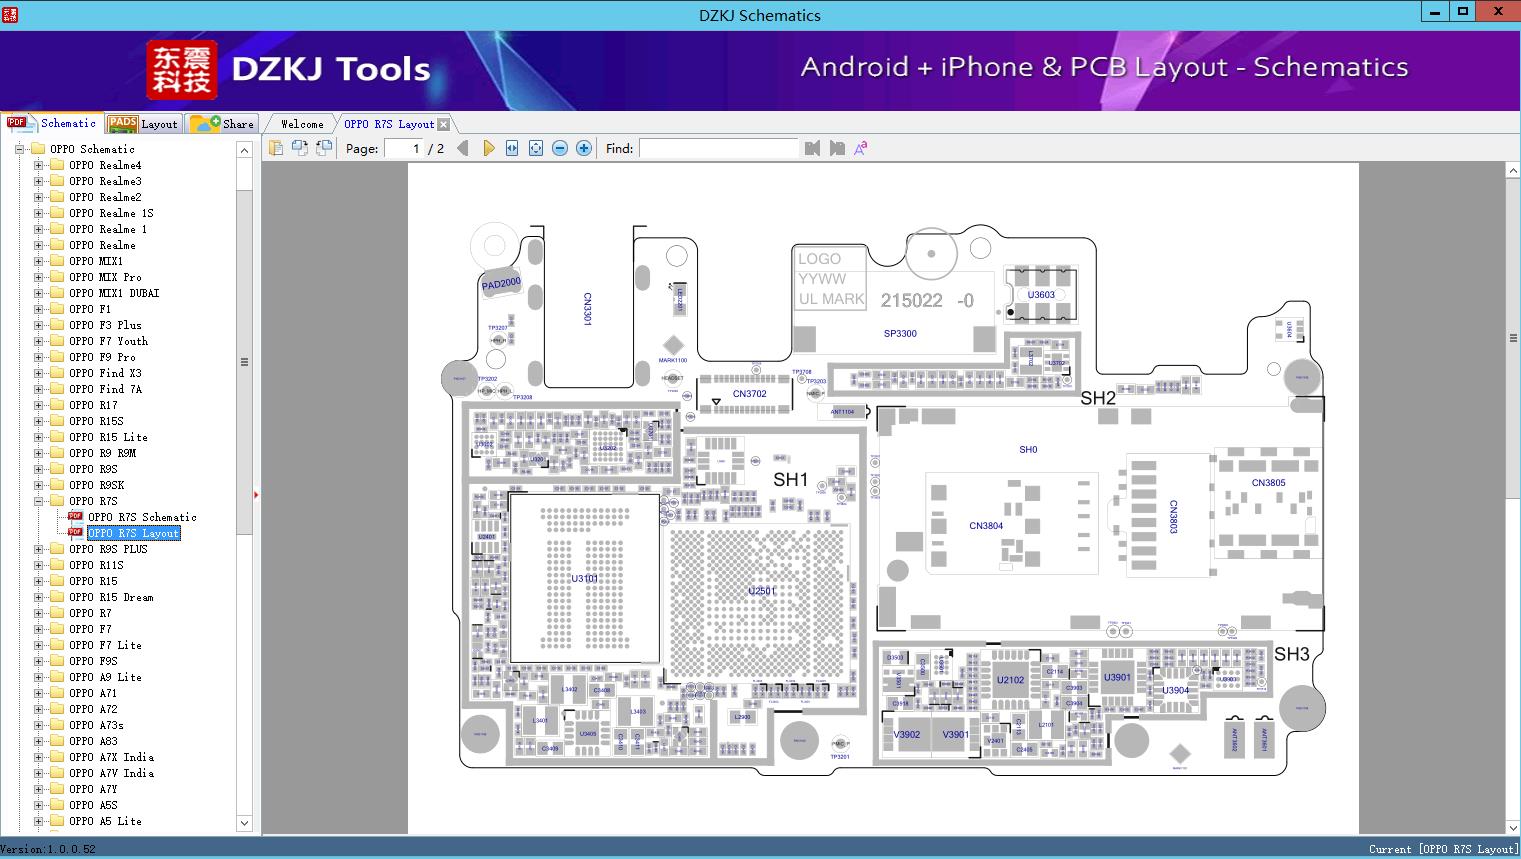1521x859 pixels.
Task: Select the OPPO R9 R9M folder
Action: click(x=102, y=453)
